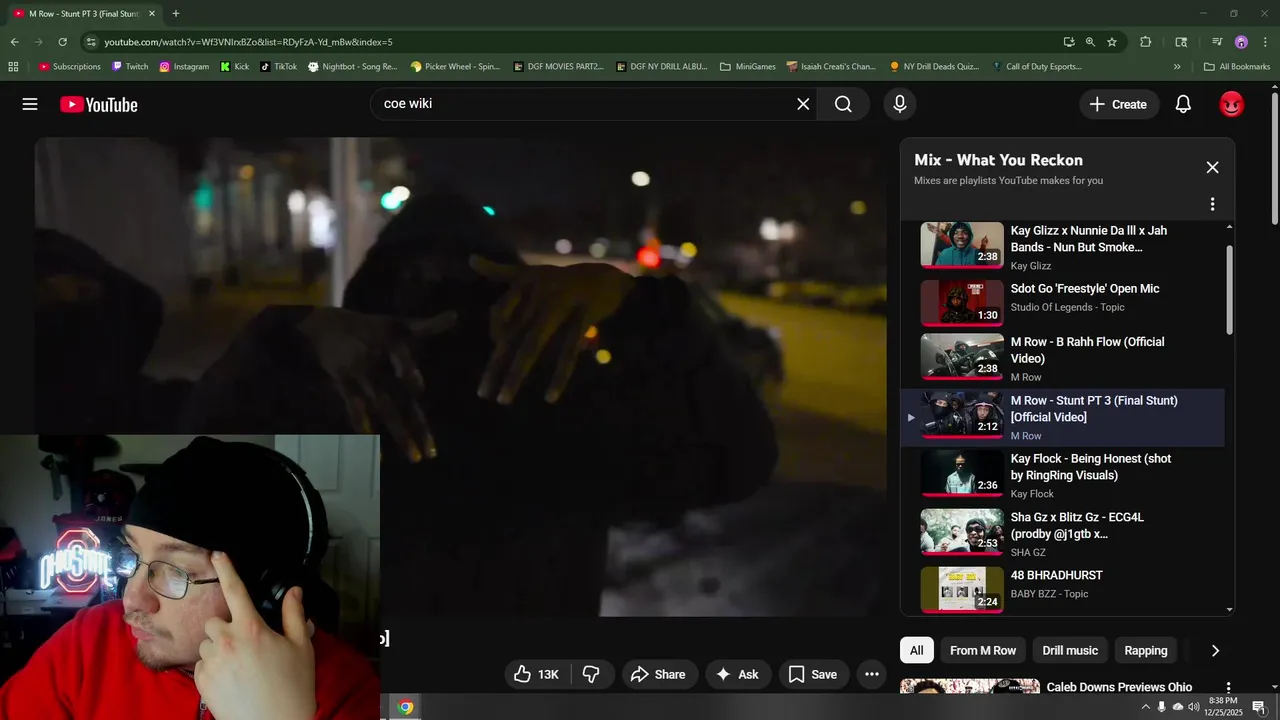This screenshot has width=1280, height=720.
Task: Open Chrome zoom magnifier in address bar
Action: [x=1090, y=42]
